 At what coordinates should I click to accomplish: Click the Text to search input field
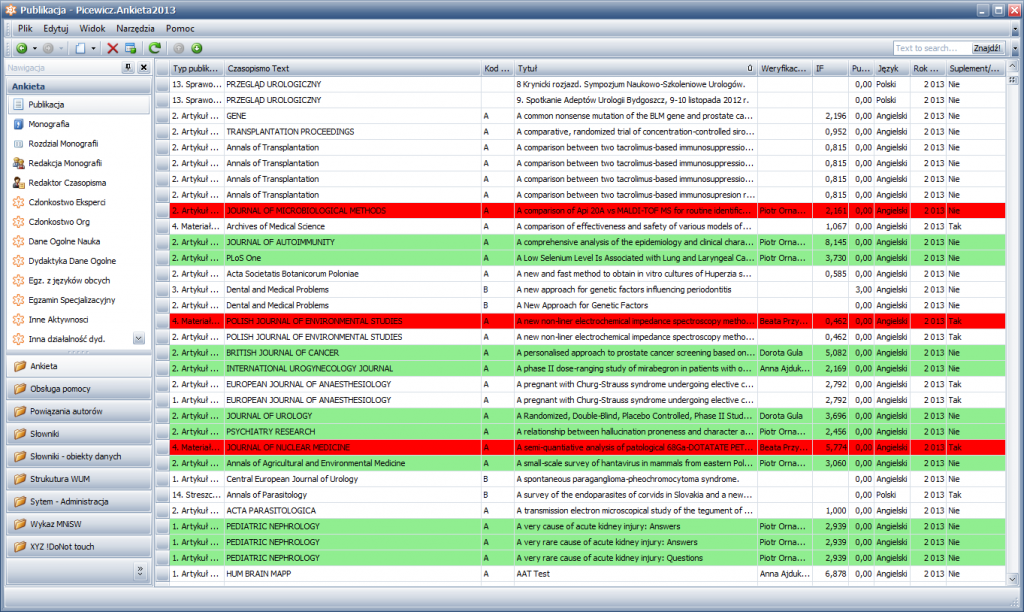pos(932,48)
